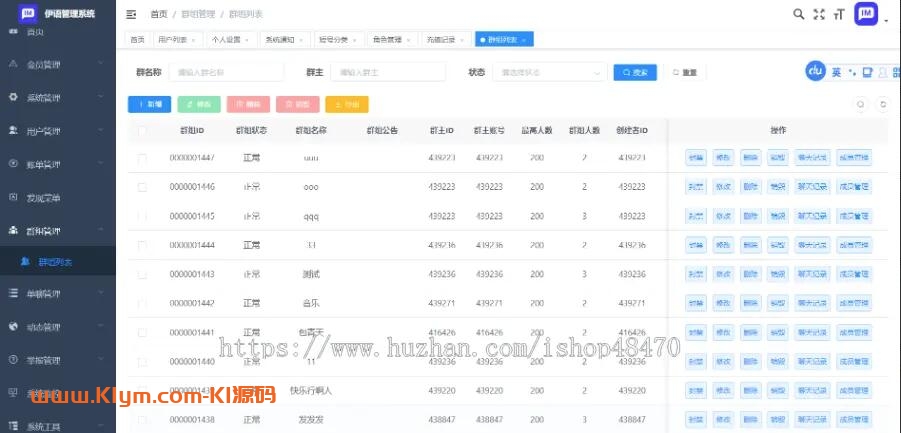Click 删除 in row 0000001442
The height and width of the screenshot is (433, 901).
(750, 303)
